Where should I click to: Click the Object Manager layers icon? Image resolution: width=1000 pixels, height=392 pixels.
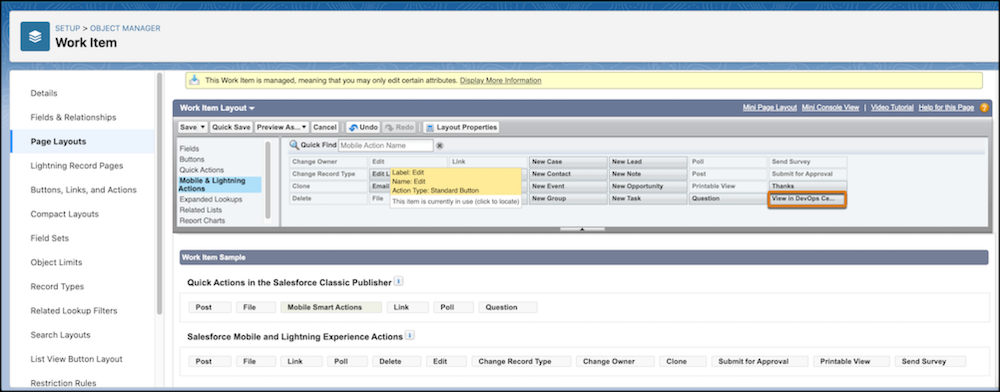35,36
